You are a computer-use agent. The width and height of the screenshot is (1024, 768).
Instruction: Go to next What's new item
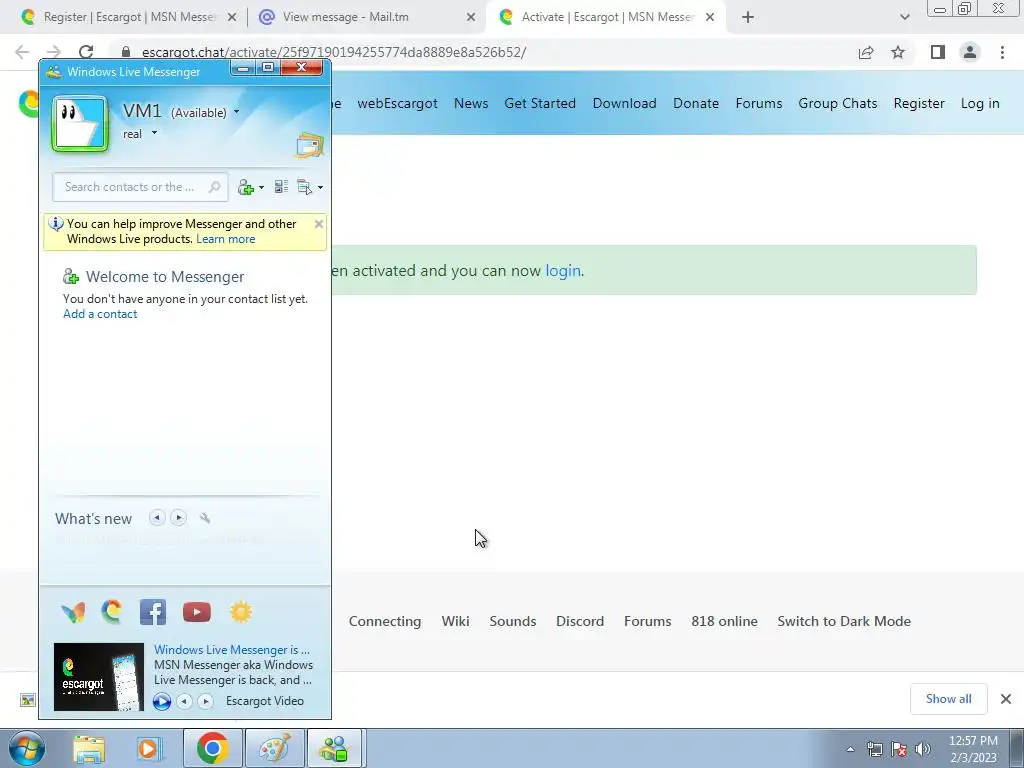(x=178, y=518)
